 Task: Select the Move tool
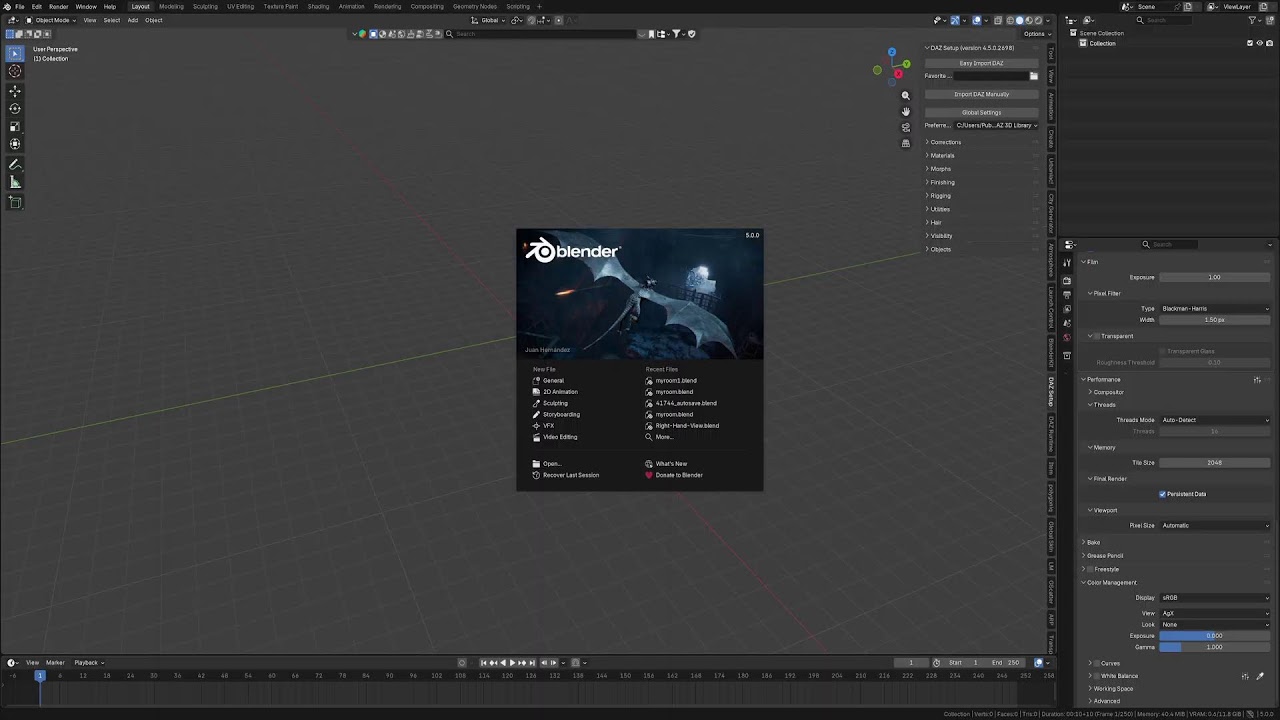(x=15, y=91)
